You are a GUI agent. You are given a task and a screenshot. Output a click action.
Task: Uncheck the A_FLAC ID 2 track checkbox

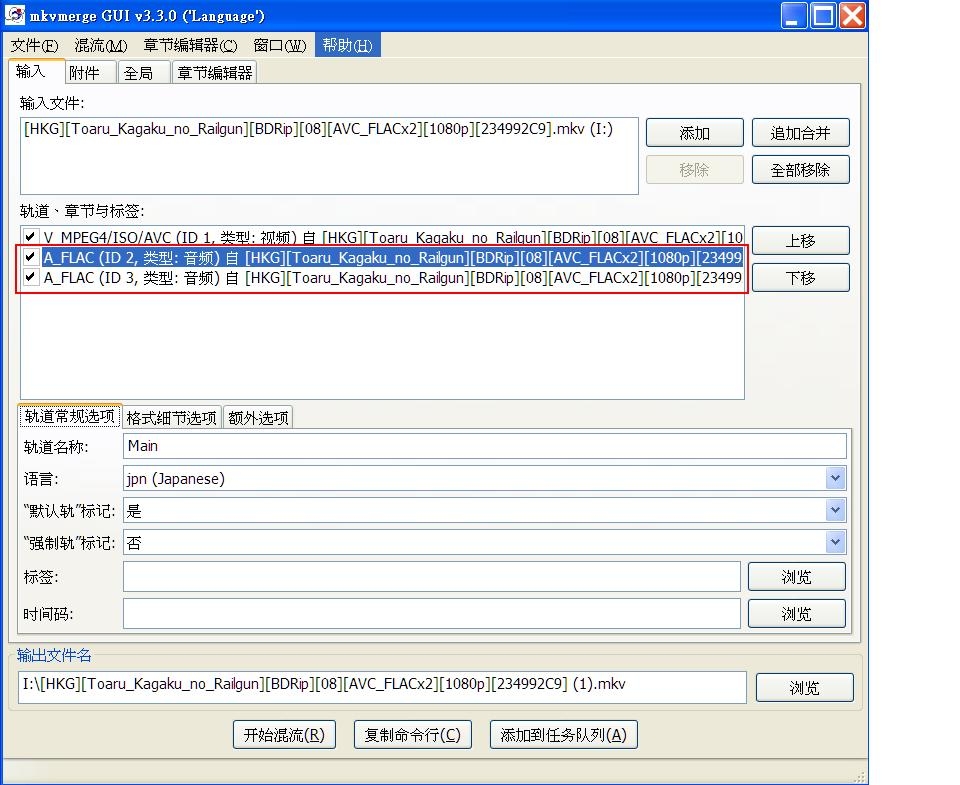point(30,257)
